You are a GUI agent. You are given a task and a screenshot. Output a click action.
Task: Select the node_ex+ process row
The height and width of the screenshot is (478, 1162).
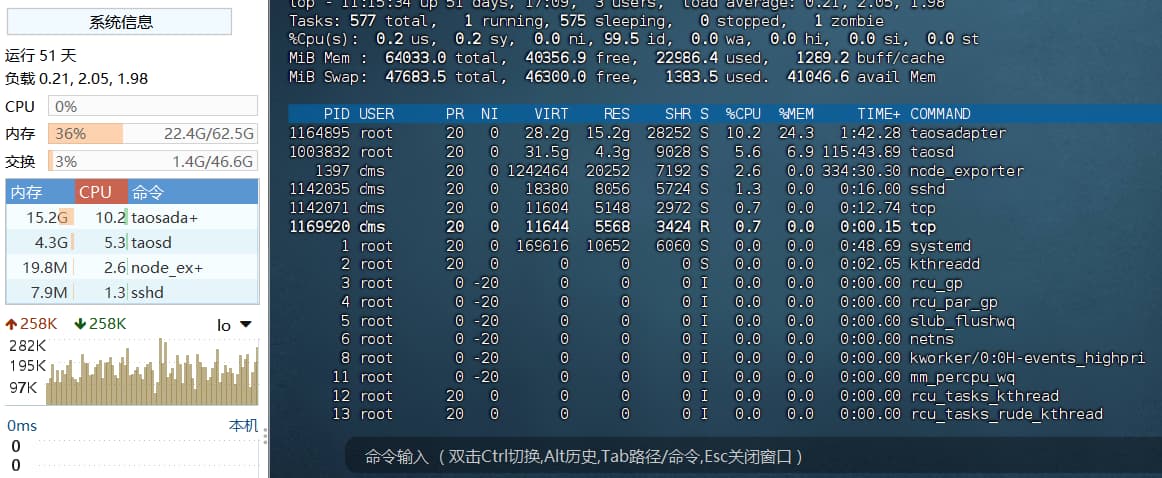pos(132,268)
